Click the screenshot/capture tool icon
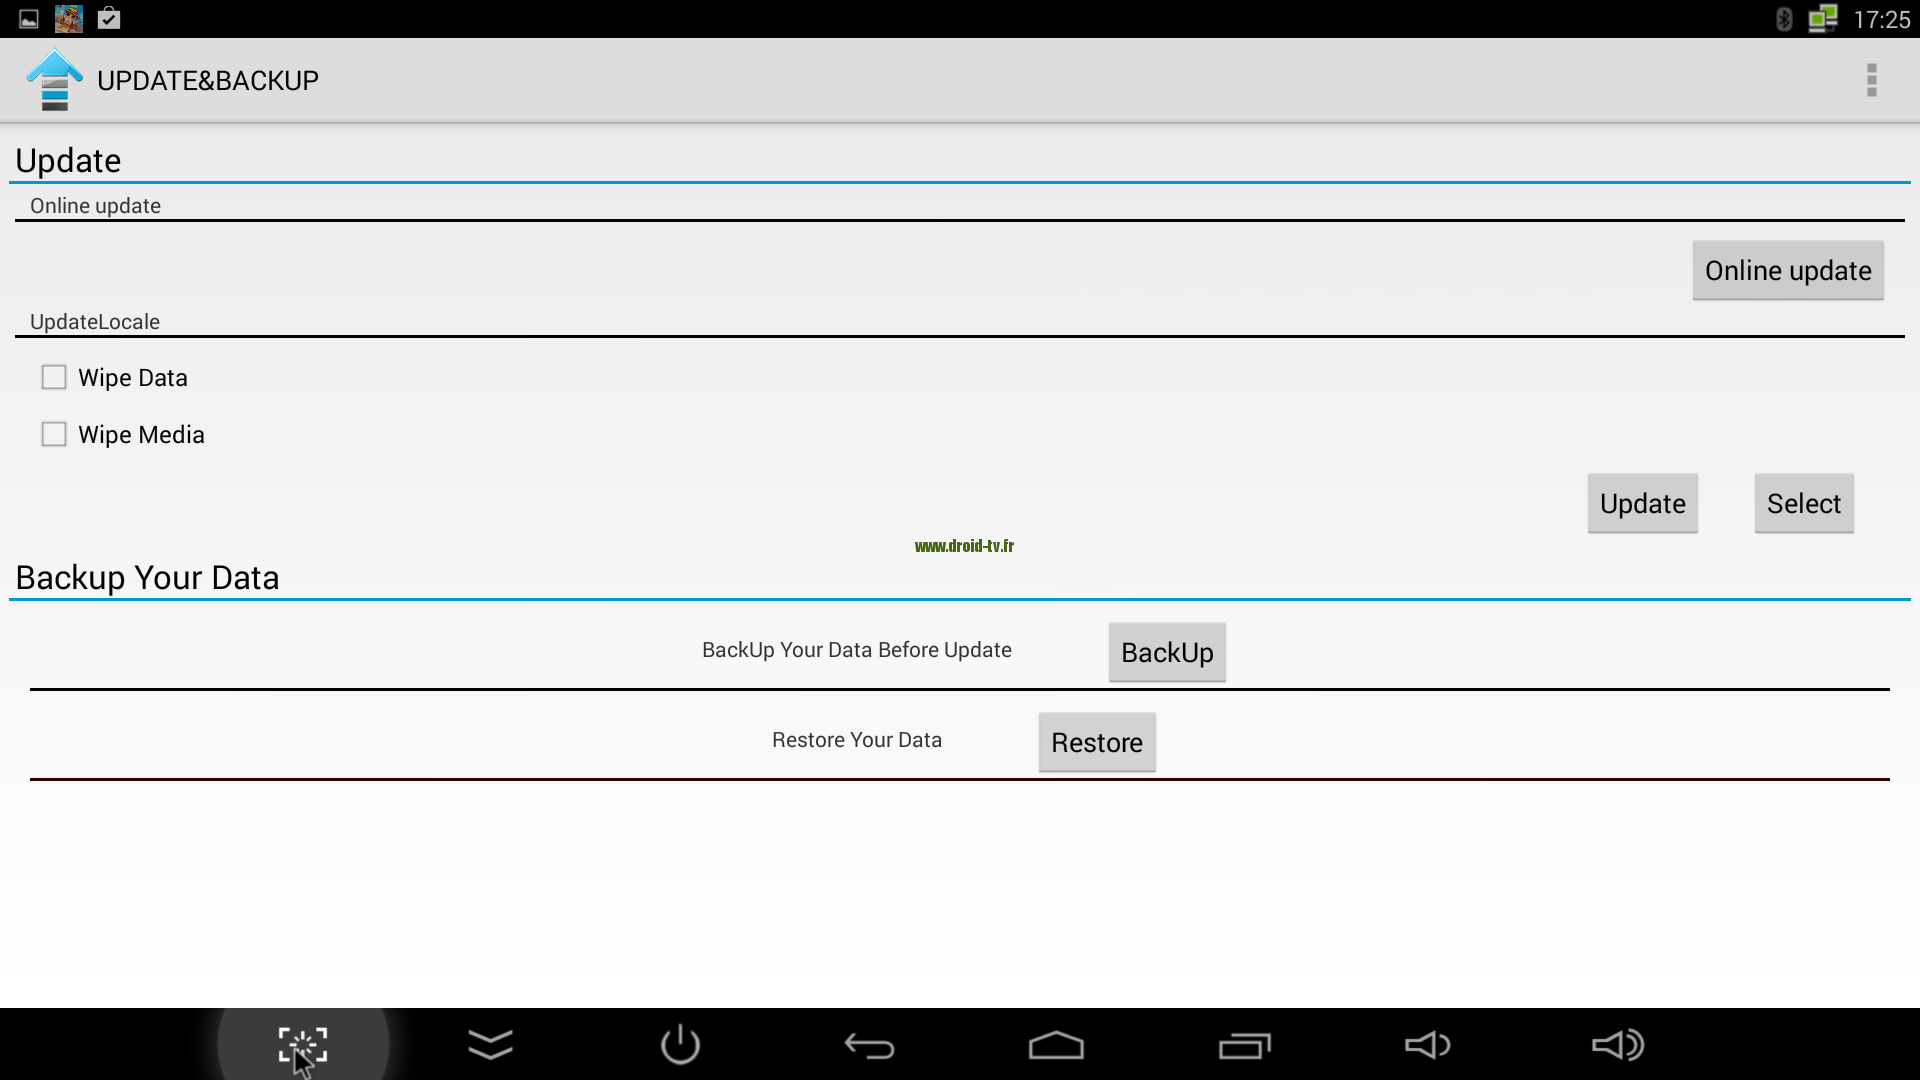This screenshot has width=1920, height=1080. tap(301, 1043)
